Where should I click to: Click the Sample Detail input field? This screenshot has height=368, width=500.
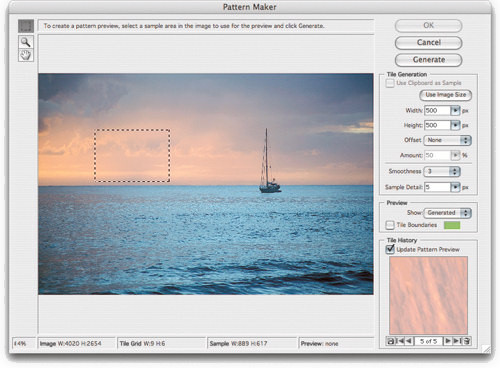pos(437,187)
